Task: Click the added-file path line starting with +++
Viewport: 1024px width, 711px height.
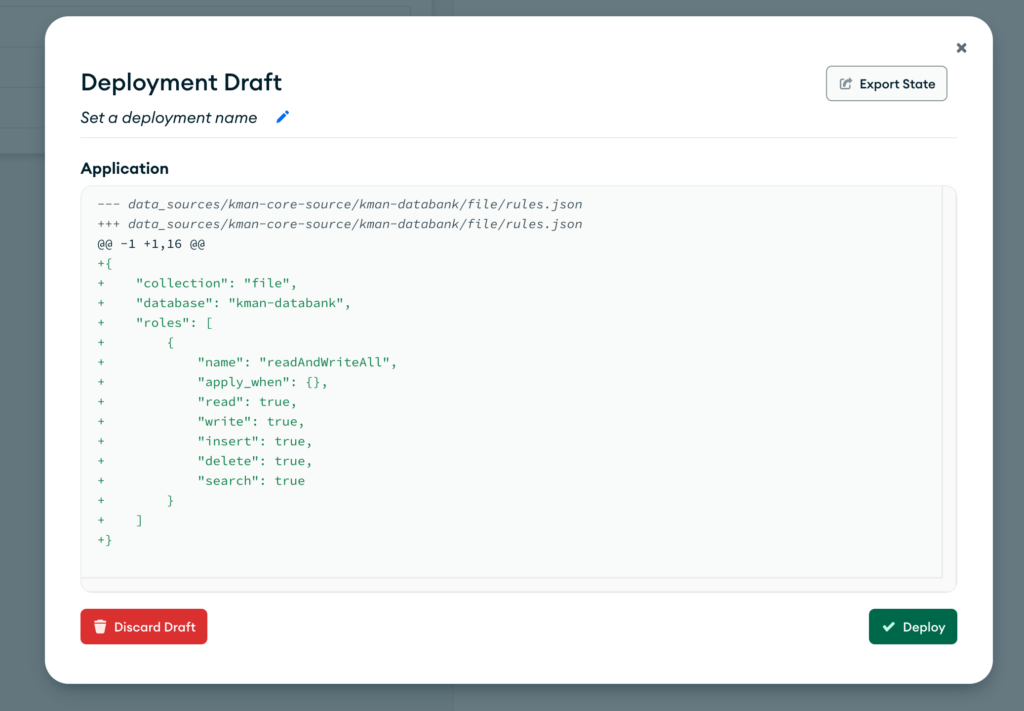Action: (340, 224)
